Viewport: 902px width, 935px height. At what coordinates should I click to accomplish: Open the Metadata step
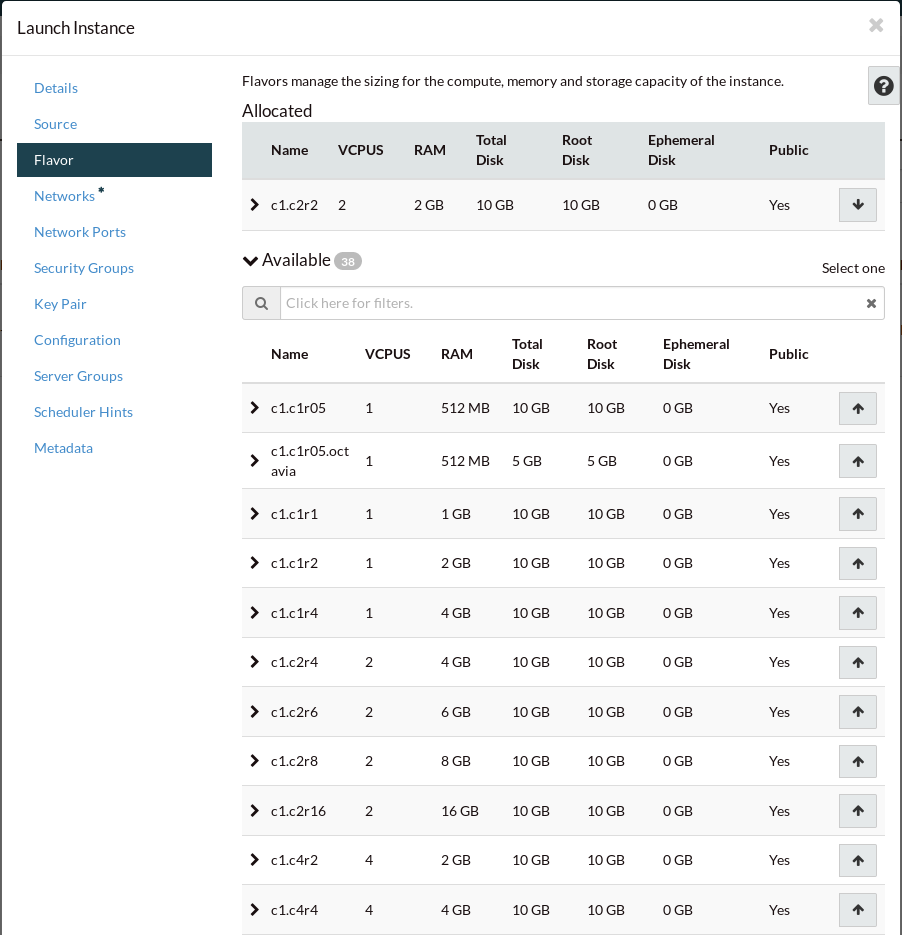coord(63,448)
